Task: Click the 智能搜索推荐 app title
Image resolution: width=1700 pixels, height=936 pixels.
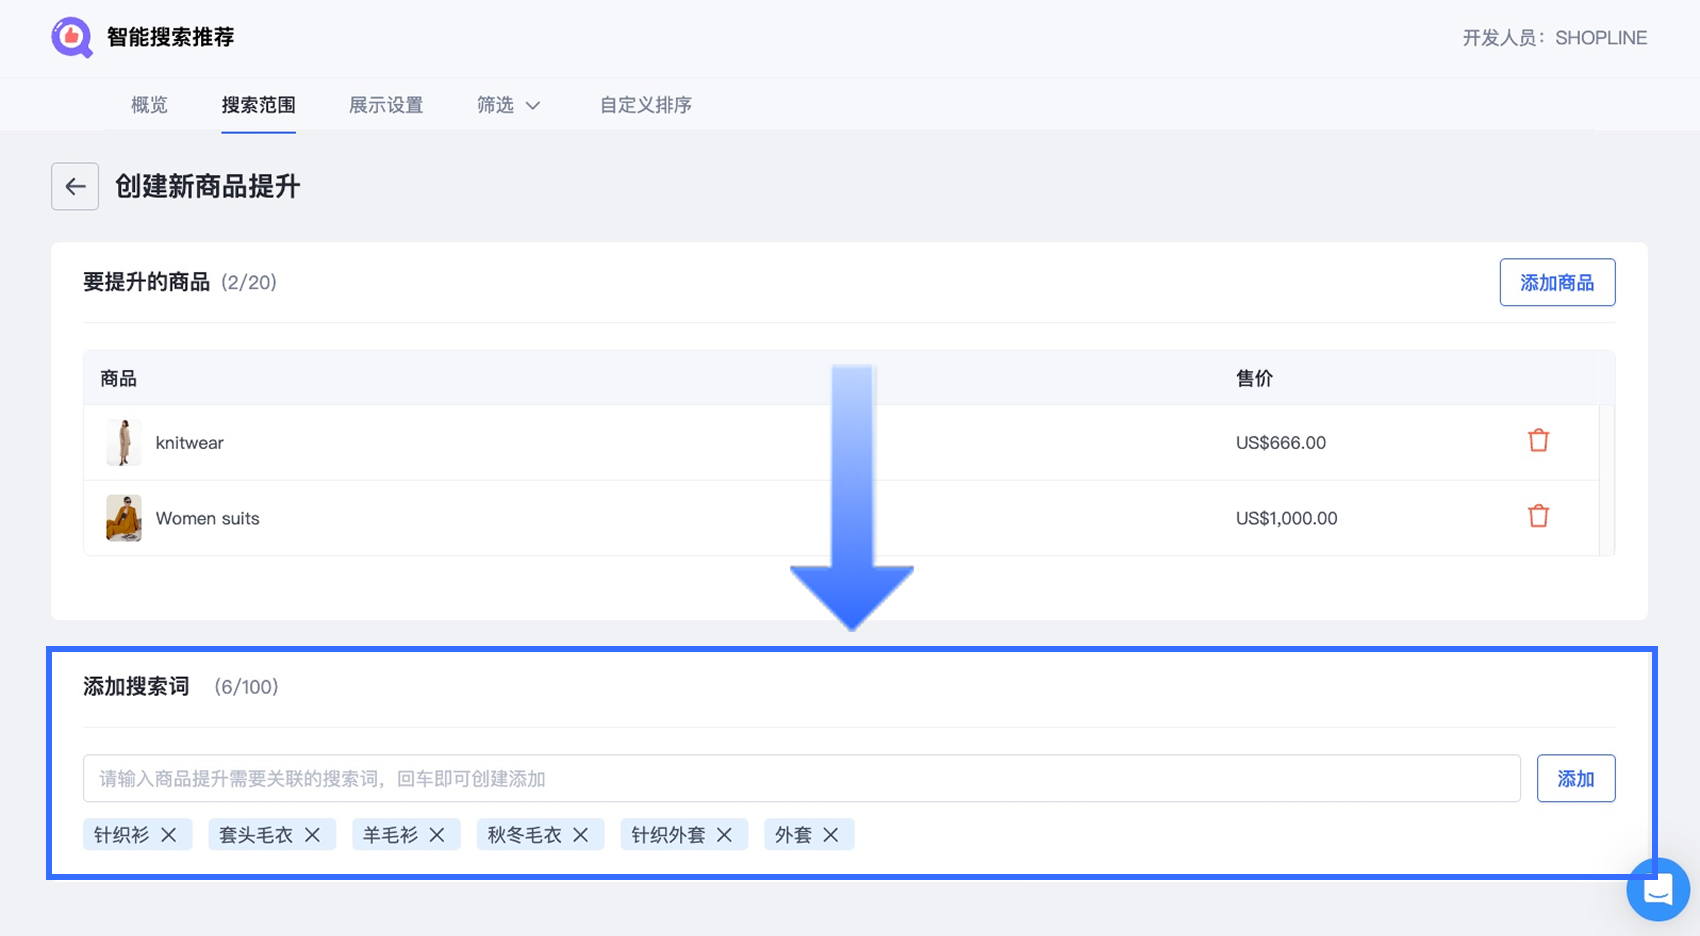Action: (x=171, y=37)
